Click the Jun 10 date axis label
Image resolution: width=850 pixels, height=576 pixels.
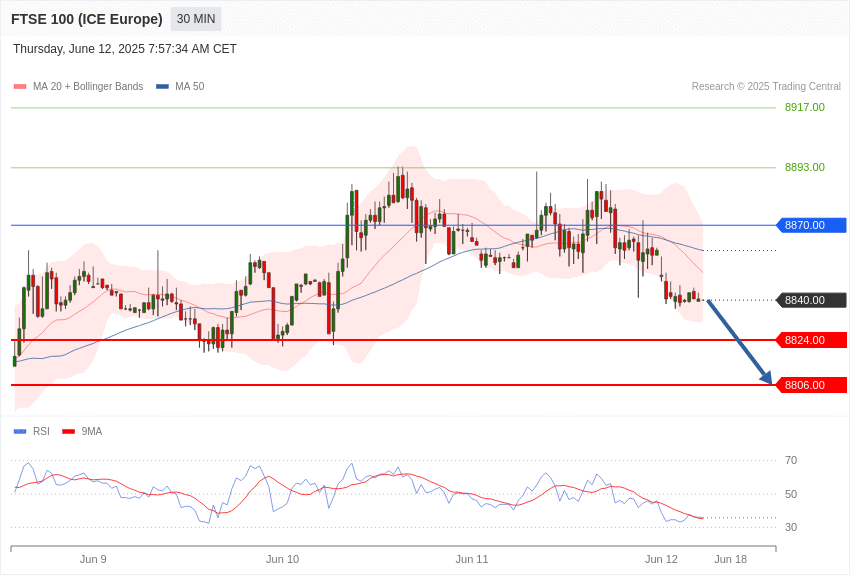click(x=282, y=559)
